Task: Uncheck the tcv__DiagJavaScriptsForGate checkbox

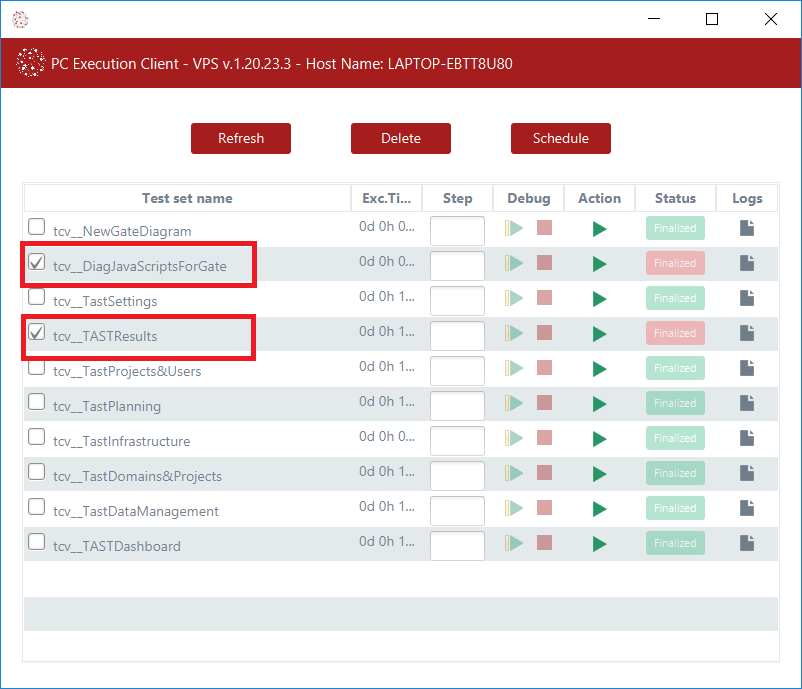Action: 37,262
